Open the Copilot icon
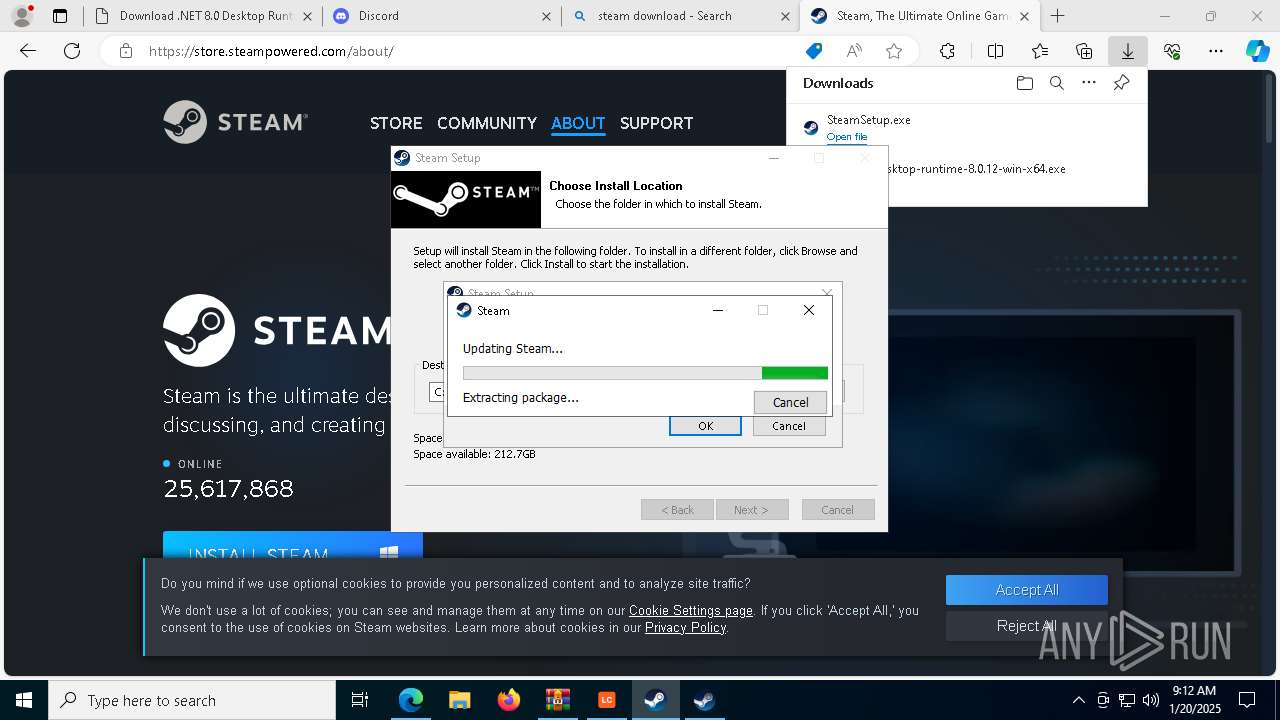The height and width of the screenshot is (720, 1280). (x=1257, y=51)
